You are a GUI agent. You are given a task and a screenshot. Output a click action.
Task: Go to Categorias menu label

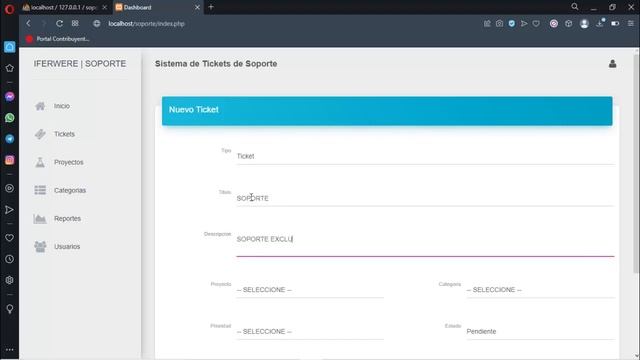pyautogui.click(x=70, y=190)
